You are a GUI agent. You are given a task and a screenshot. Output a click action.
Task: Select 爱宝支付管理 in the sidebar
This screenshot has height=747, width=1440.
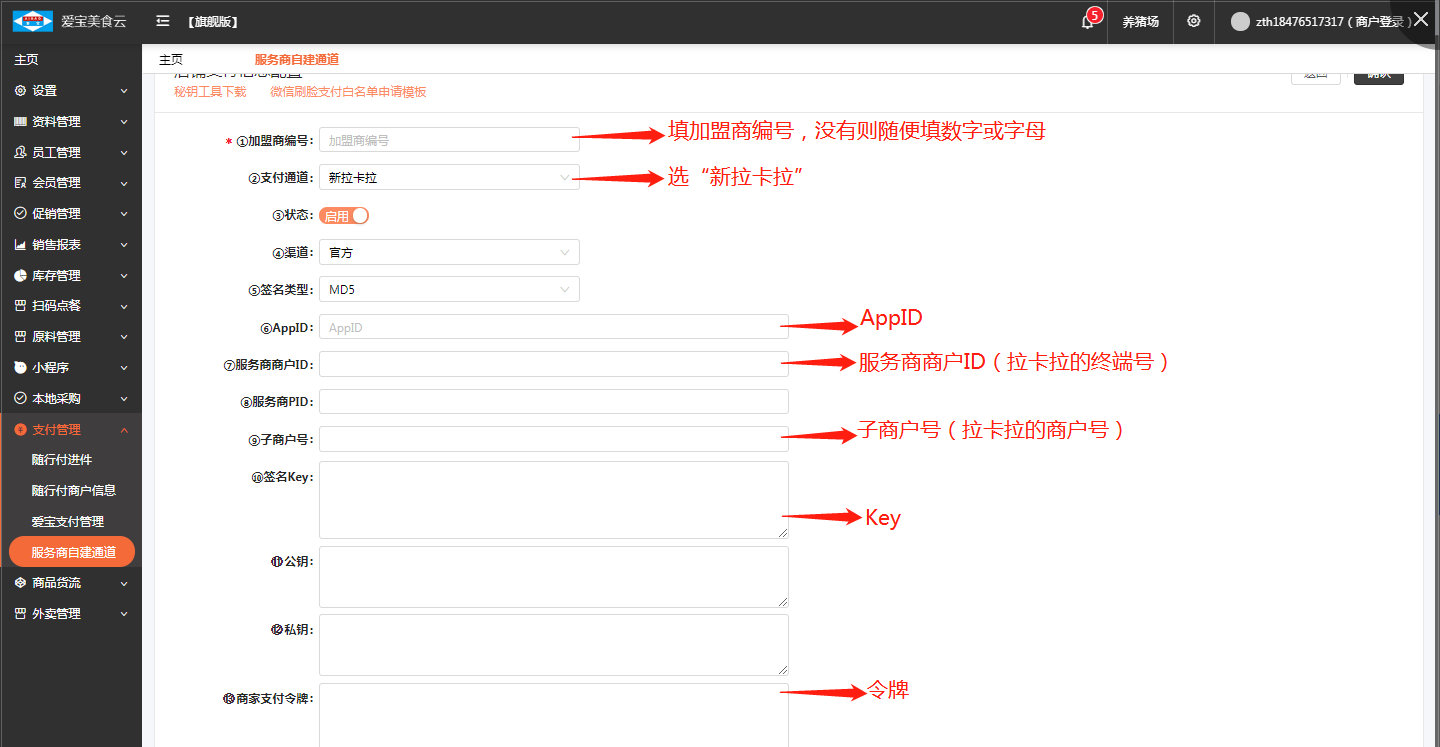click(x=67, y=522)
